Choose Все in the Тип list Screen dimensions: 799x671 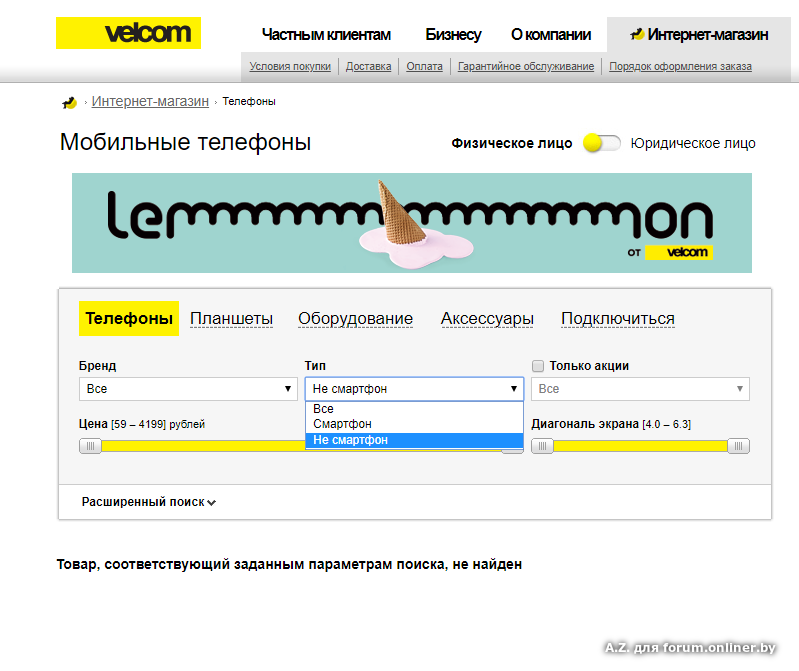(414, 409)
